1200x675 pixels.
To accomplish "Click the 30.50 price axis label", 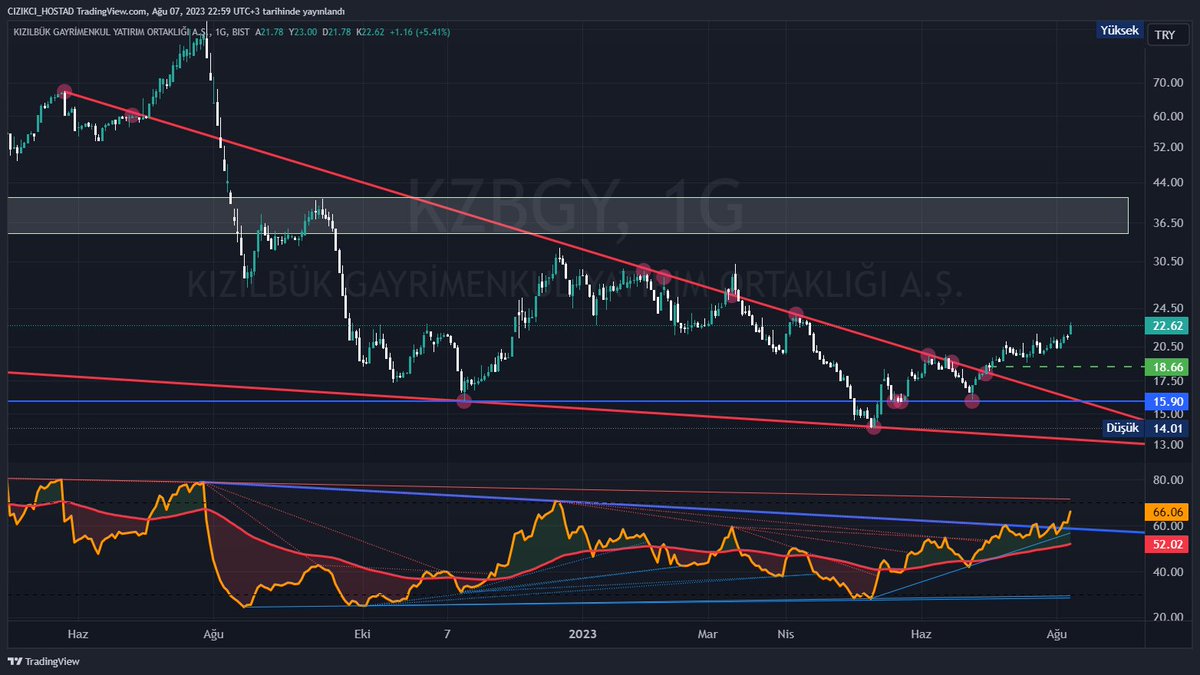I will point(1168,261).
